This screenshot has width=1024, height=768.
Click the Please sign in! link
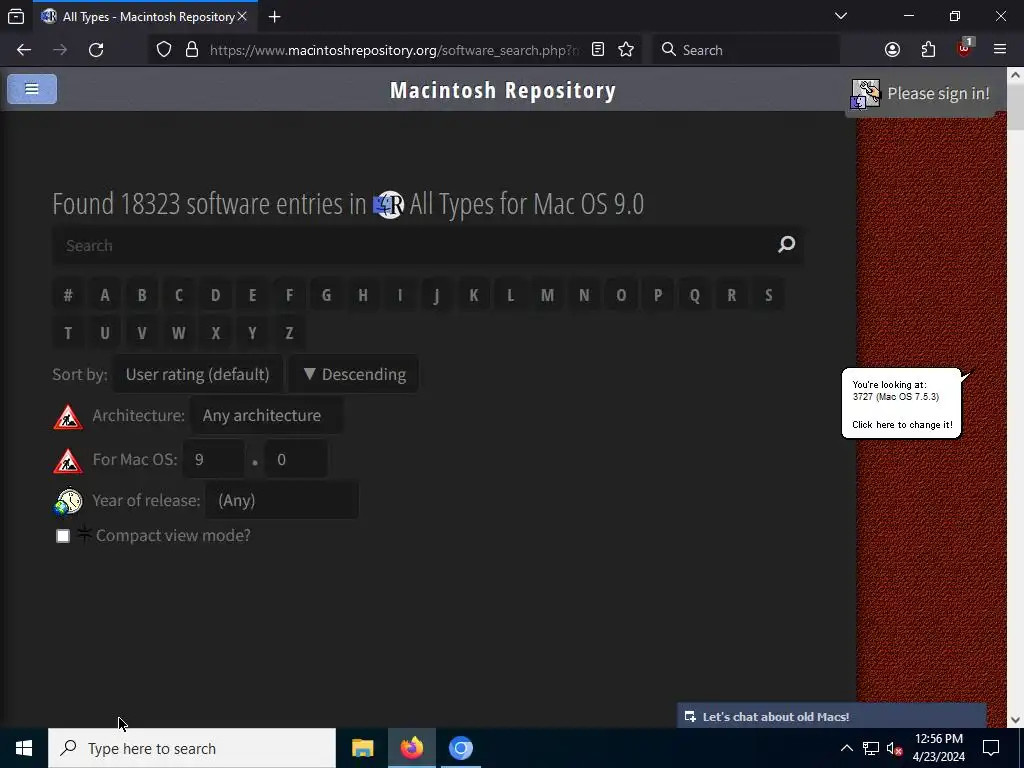pos(938,94)
